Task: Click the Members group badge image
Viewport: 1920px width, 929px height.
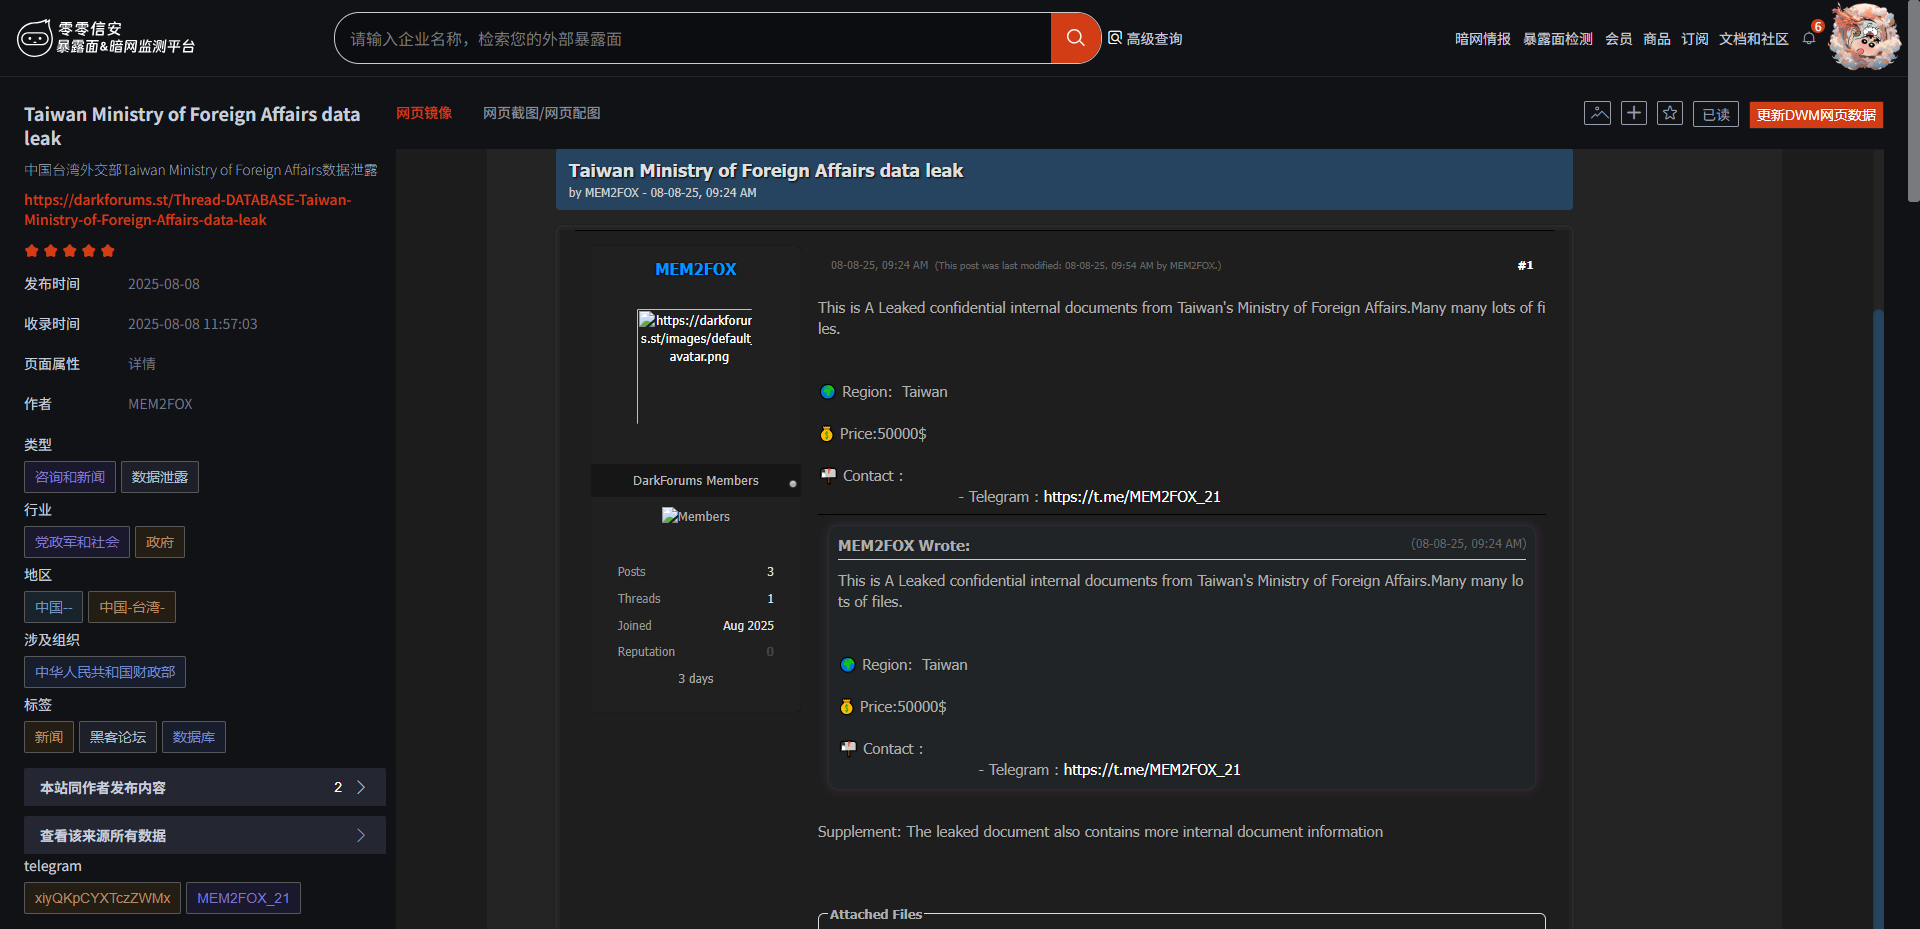Action: point(696,516)
